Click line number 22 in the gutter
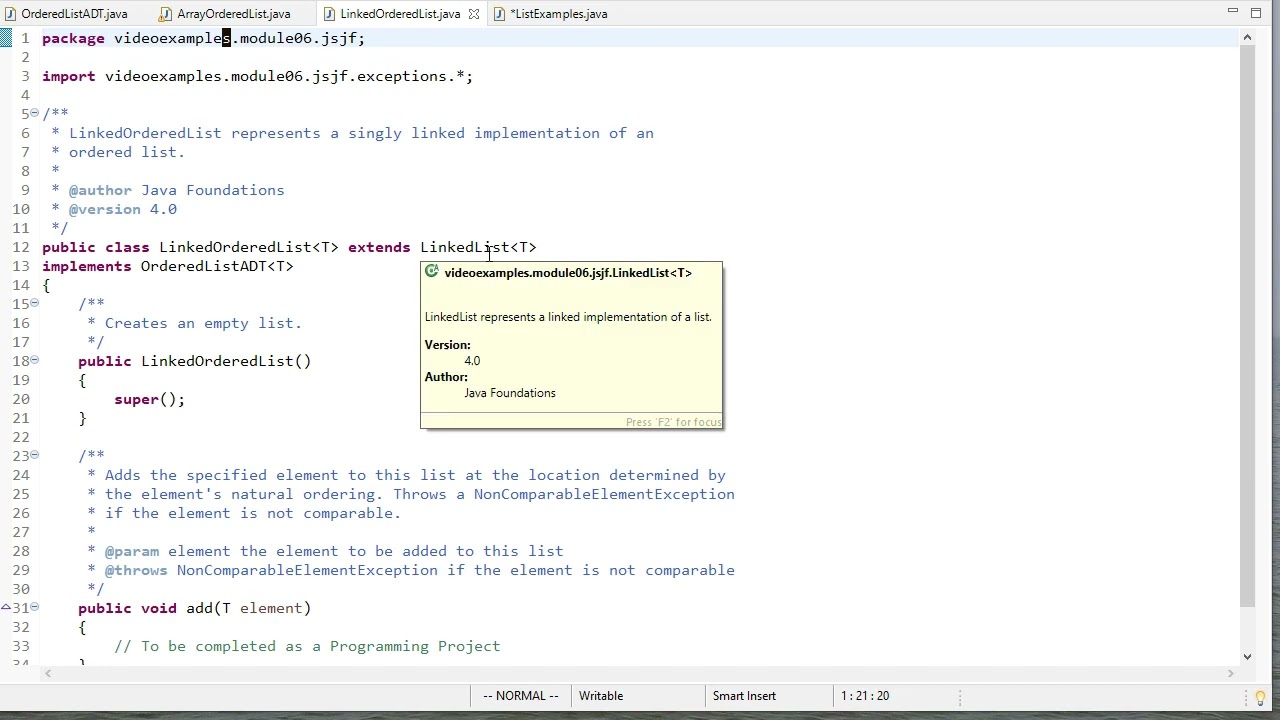Screen dimensions: 1280x720 pos(21,437)
